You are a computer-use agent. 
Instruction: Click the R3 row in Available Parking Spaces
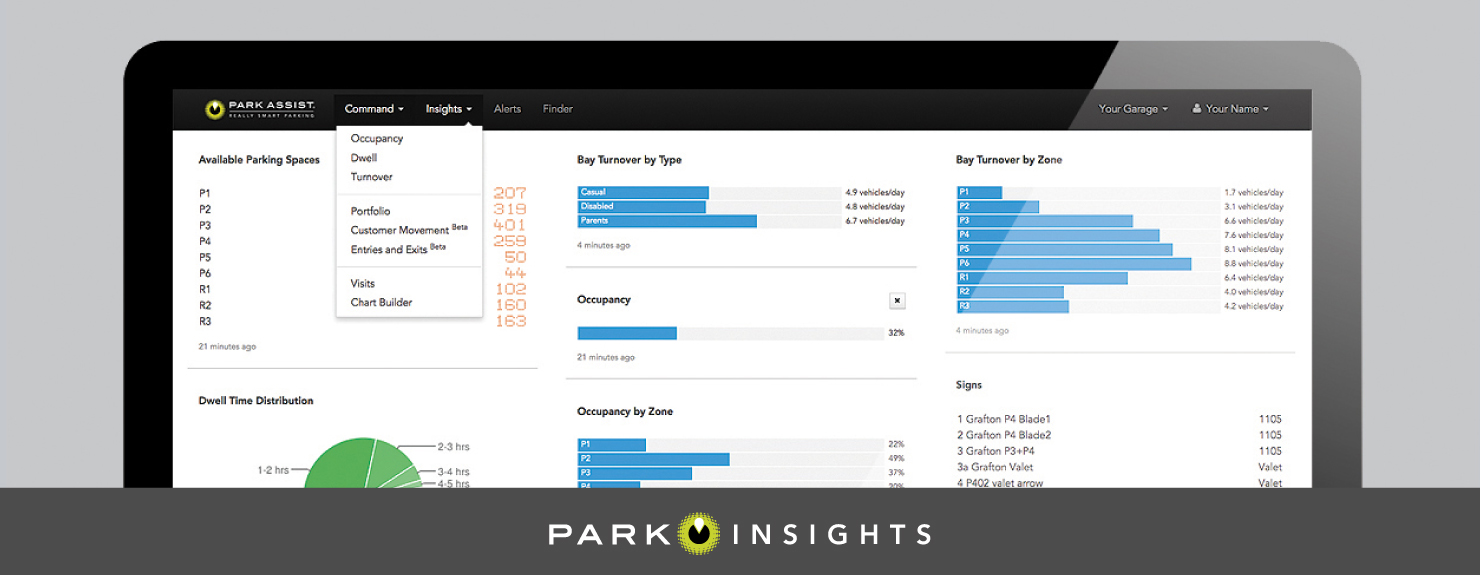click(x=362, y=321)
